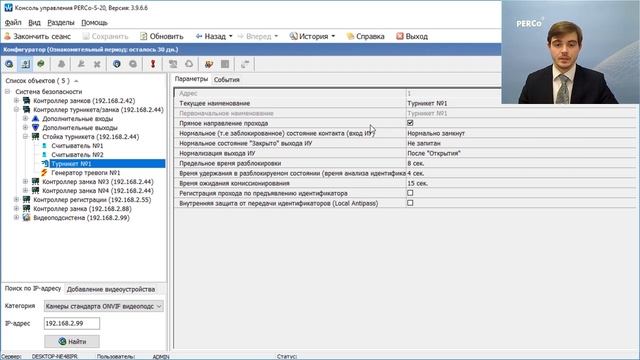Screen dimensions: 640x360
Task: Click the red exclamation mark toolbar icon
Action: tap(153, 64)
